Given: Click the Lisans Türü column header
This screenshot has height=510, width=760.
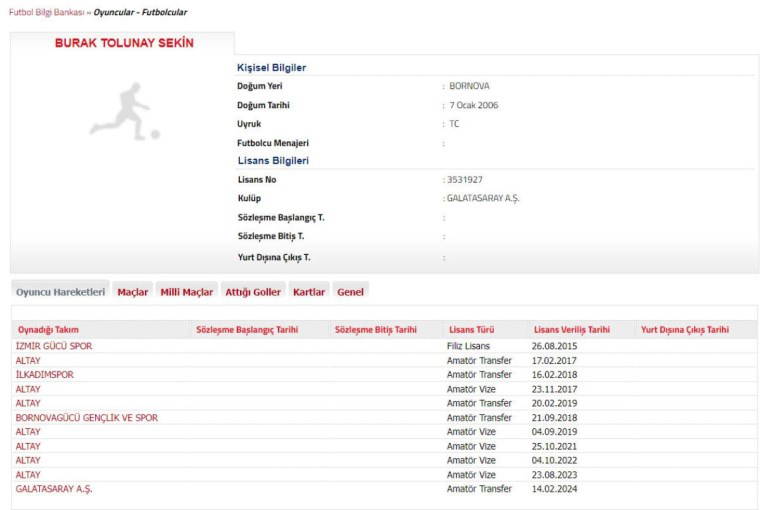Looking at the screenshot, I should [x=470, y=329].
